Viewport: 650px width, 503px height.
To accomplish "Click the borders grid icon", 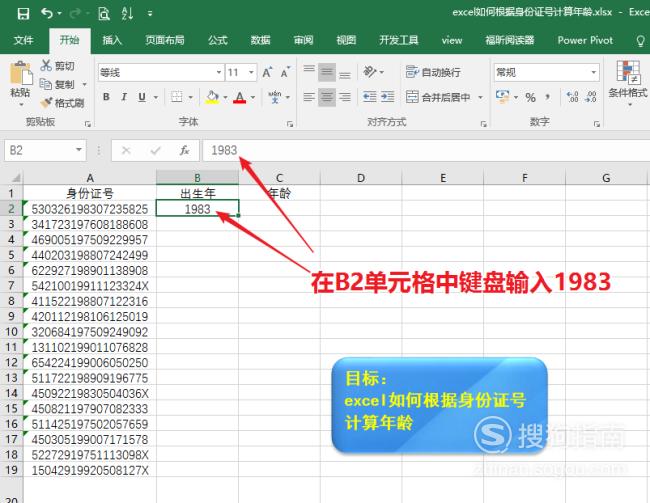I will tap(177, 97).
